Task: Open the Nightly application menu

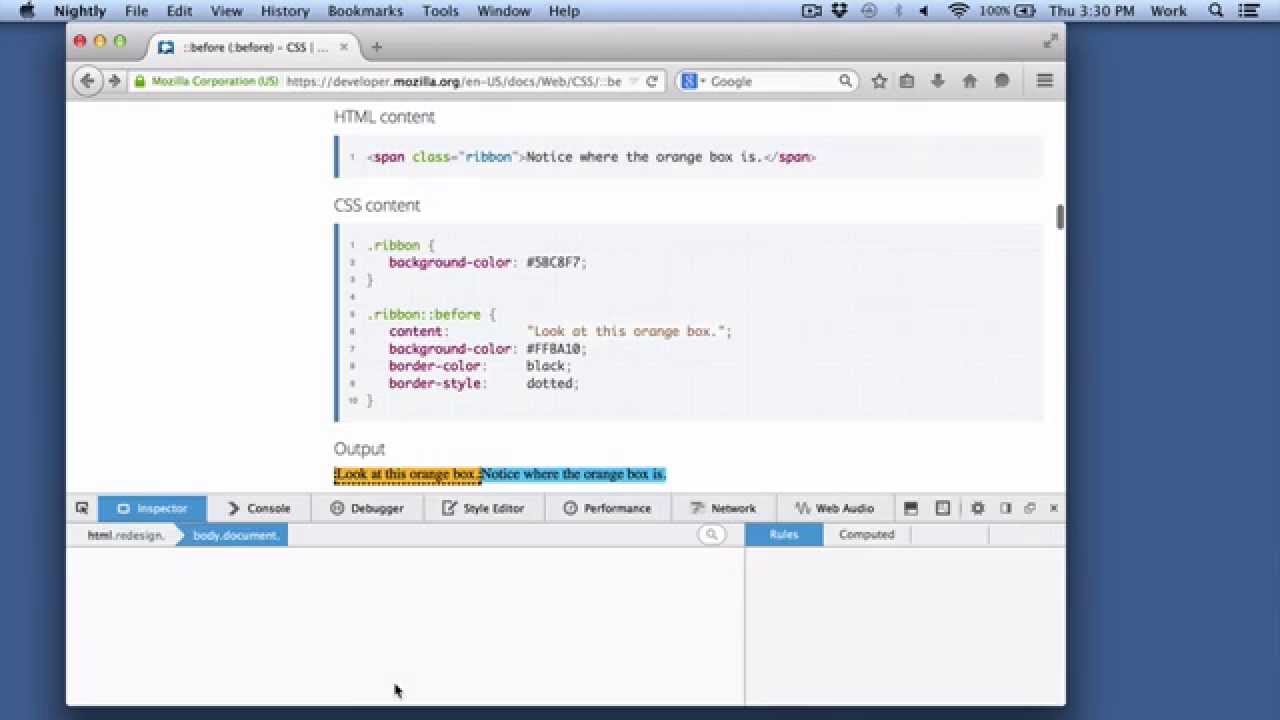Action: click(80, 11)
